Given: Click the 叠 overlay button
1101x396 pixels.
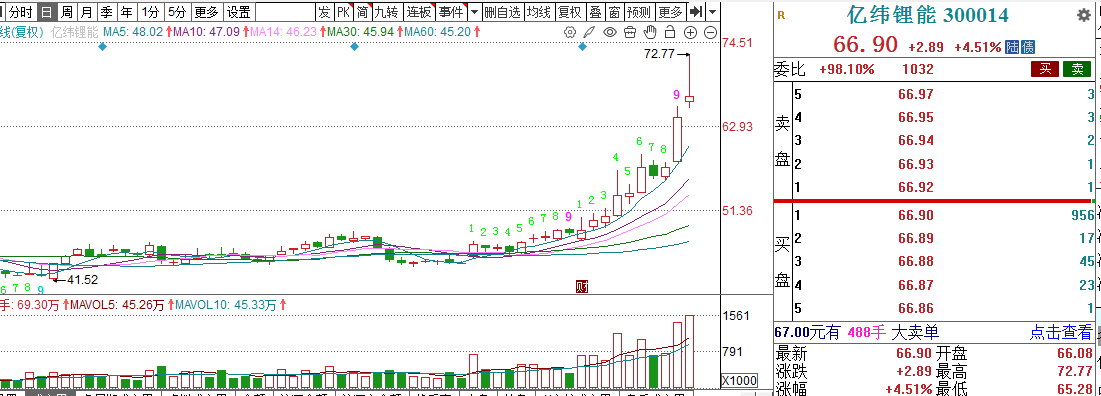Looking at the screenshot, I should [595, 12].
